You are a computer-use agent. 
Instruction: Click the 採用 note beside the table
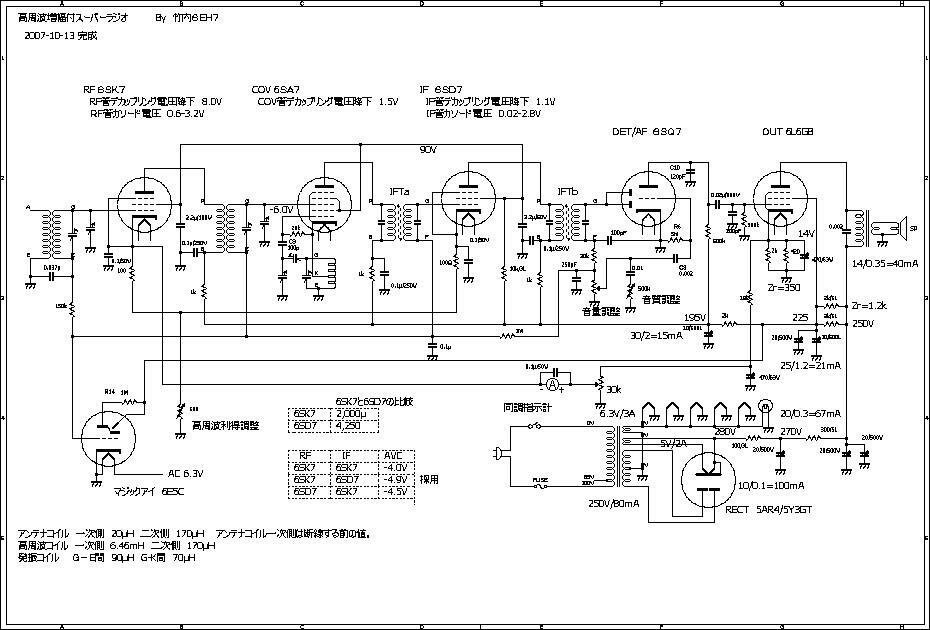[x=429, y=479]
